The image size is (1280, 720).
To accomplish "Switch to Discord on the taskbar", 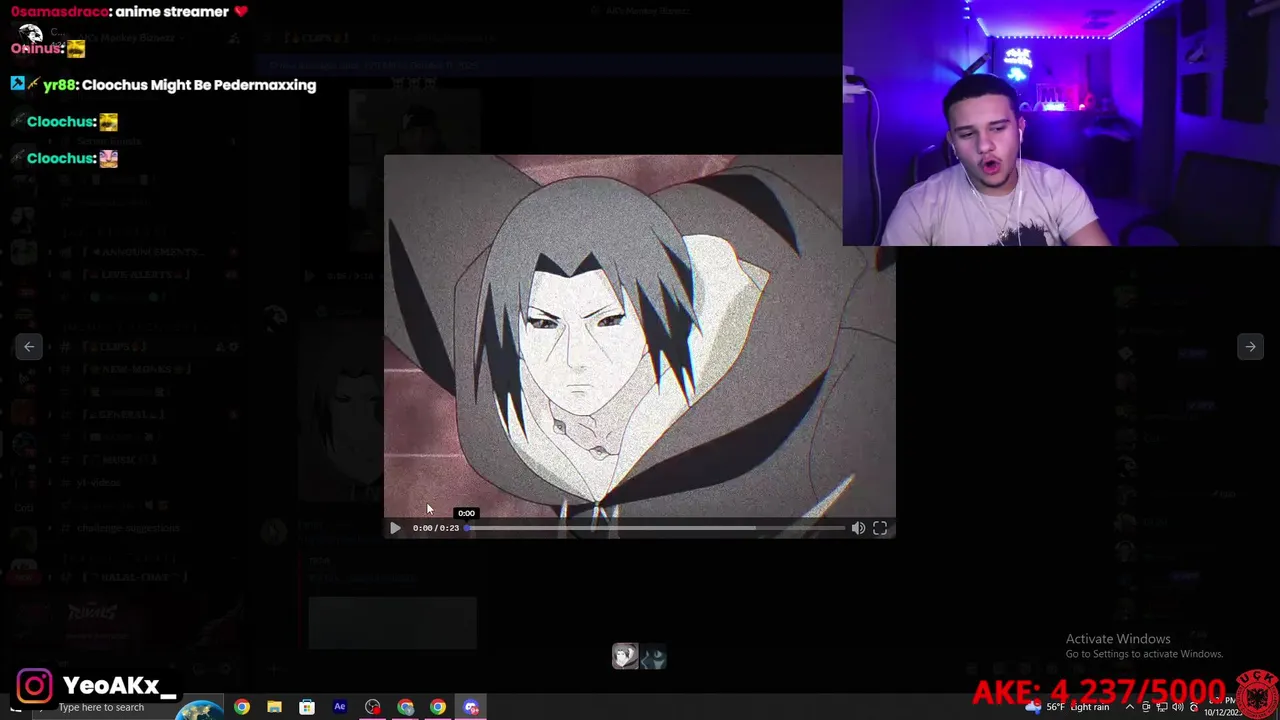I will click(x=471, y=707).
